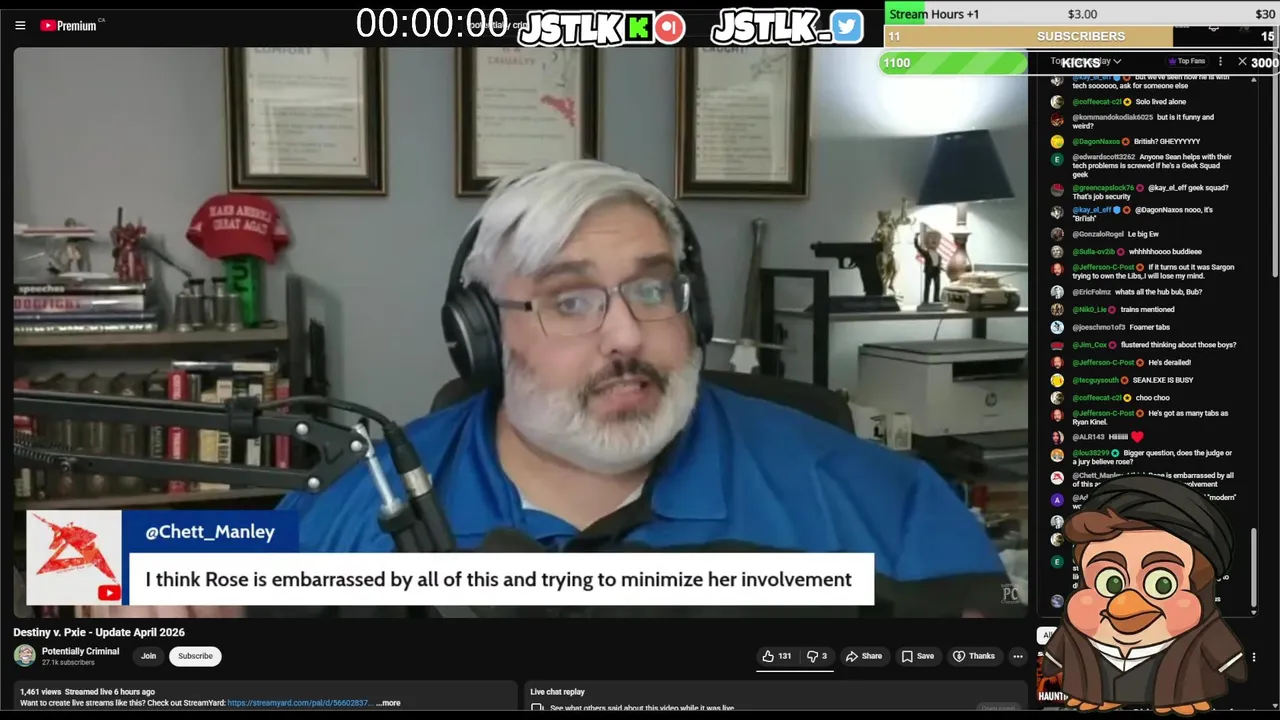This screenshot has width=1280, height=720.
Task: Click the video player area
Action: coord(520,330)
